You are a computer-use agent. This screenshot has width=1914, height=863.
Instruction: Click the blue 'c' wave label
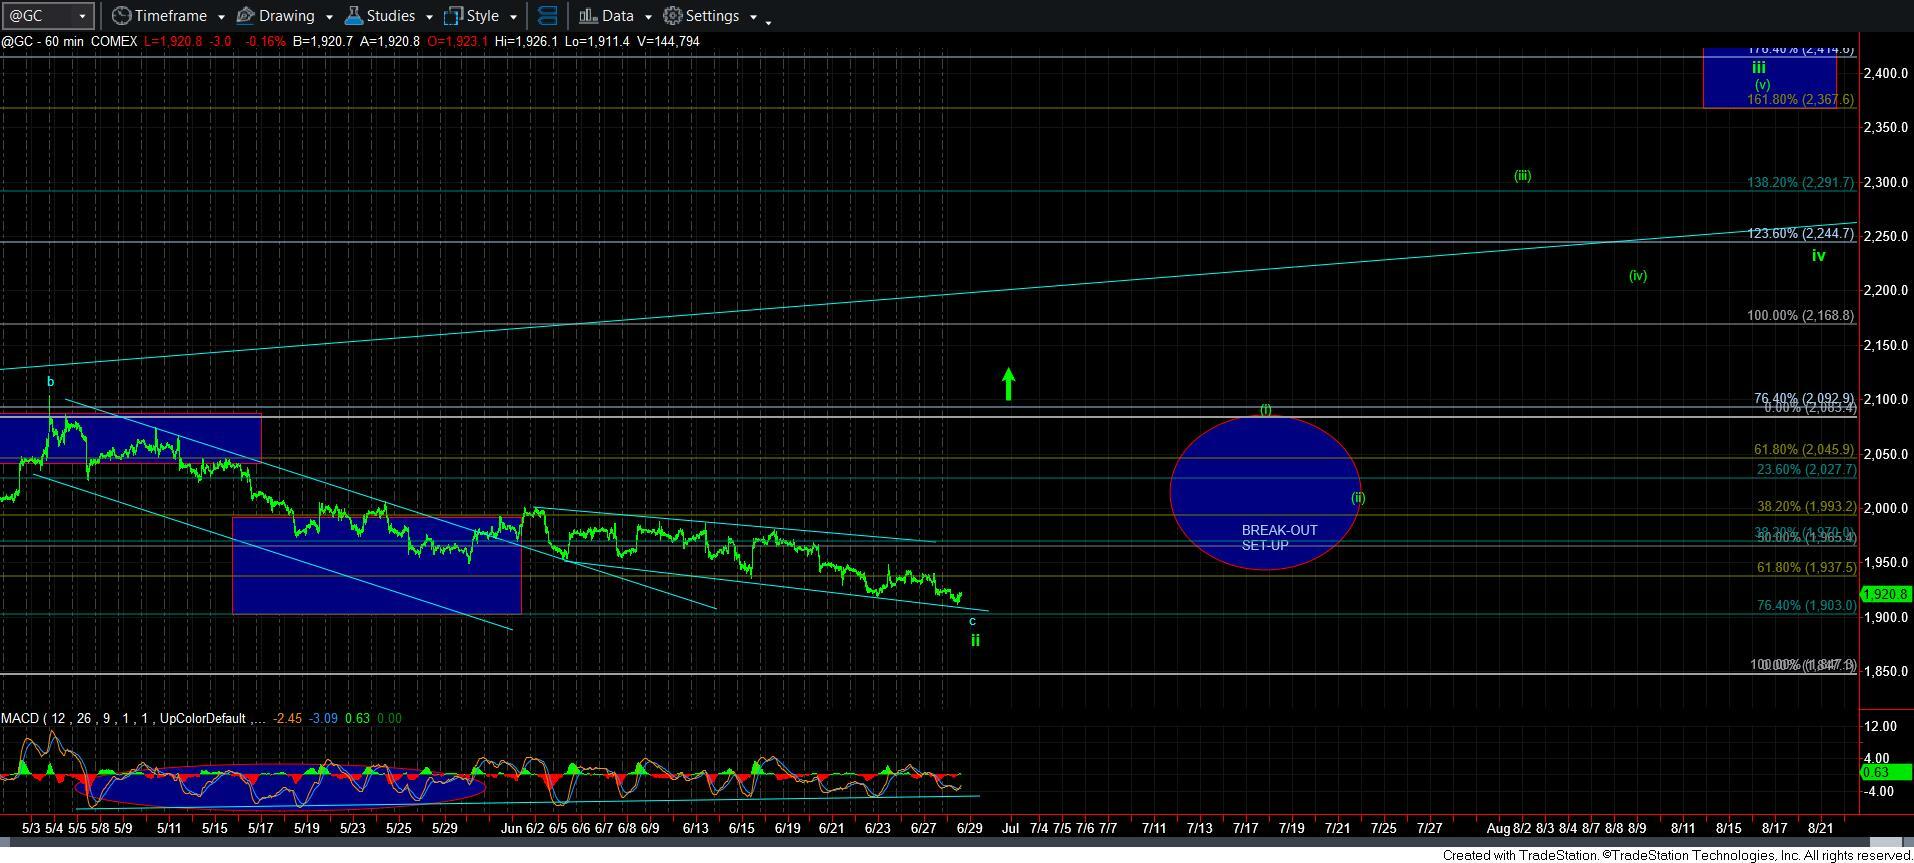(972, 621)
